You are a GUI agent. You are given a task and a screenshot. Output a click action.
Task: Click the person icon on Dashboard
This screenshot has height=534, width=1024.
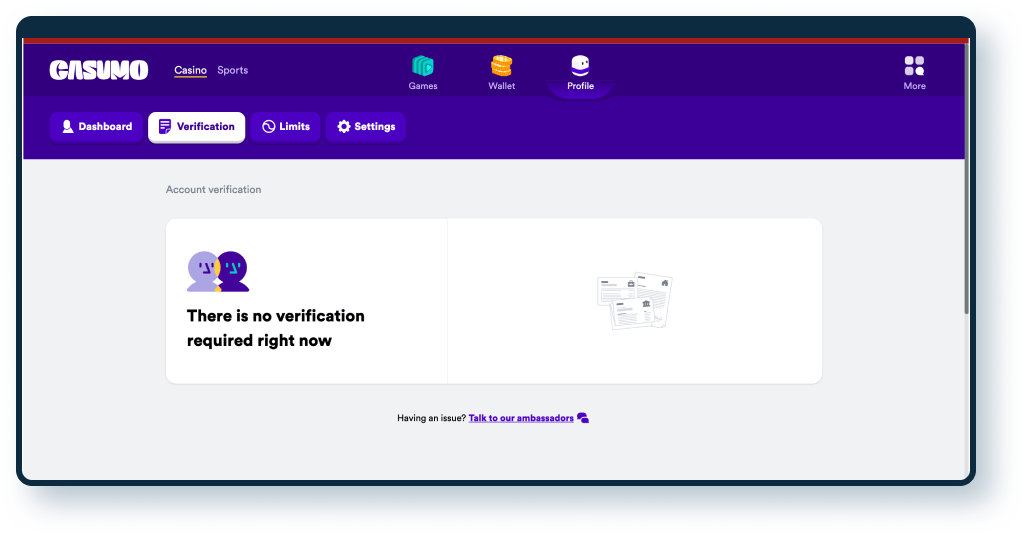tap(67, 127)
